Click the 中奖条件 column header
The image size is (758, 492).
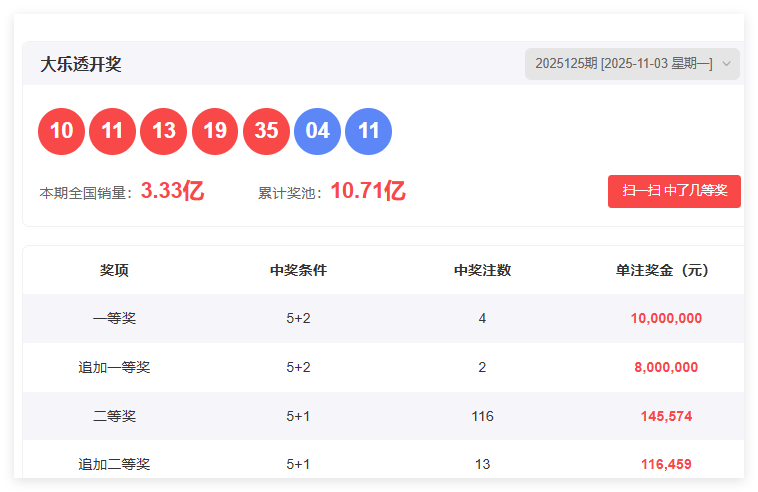(x=298, y=270)
